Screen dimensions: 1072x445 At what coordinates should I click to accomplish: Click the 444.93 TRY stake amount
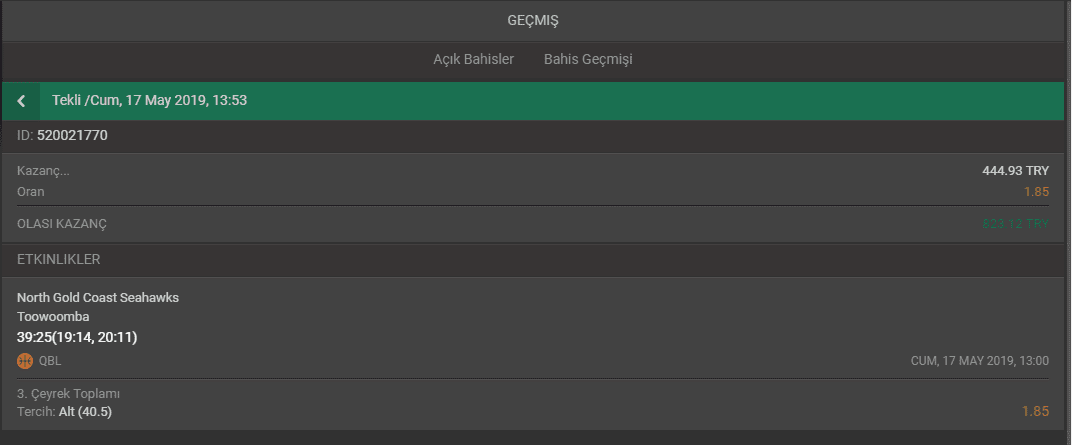pyautogui.click(x=1015, y=171)
